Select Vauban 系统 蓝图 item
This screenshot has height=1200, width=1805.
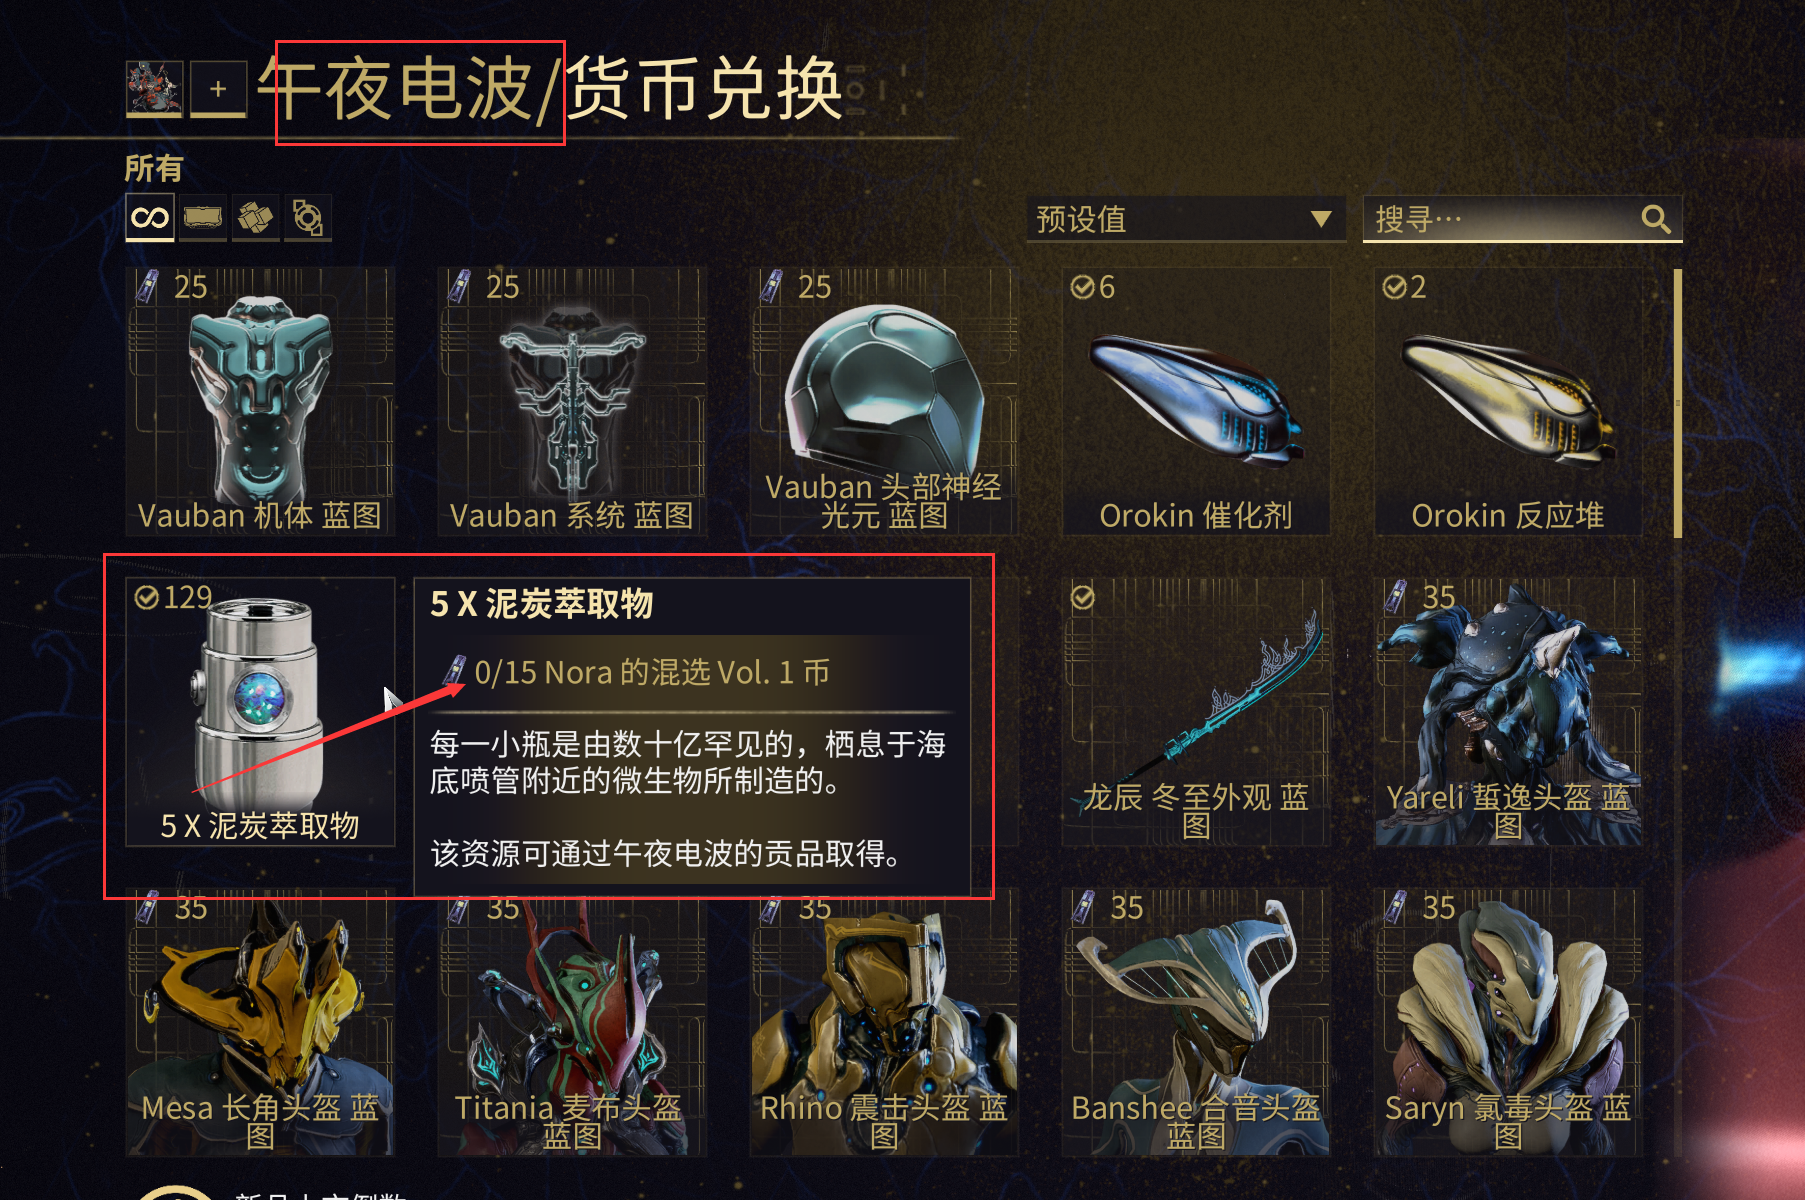572,401
